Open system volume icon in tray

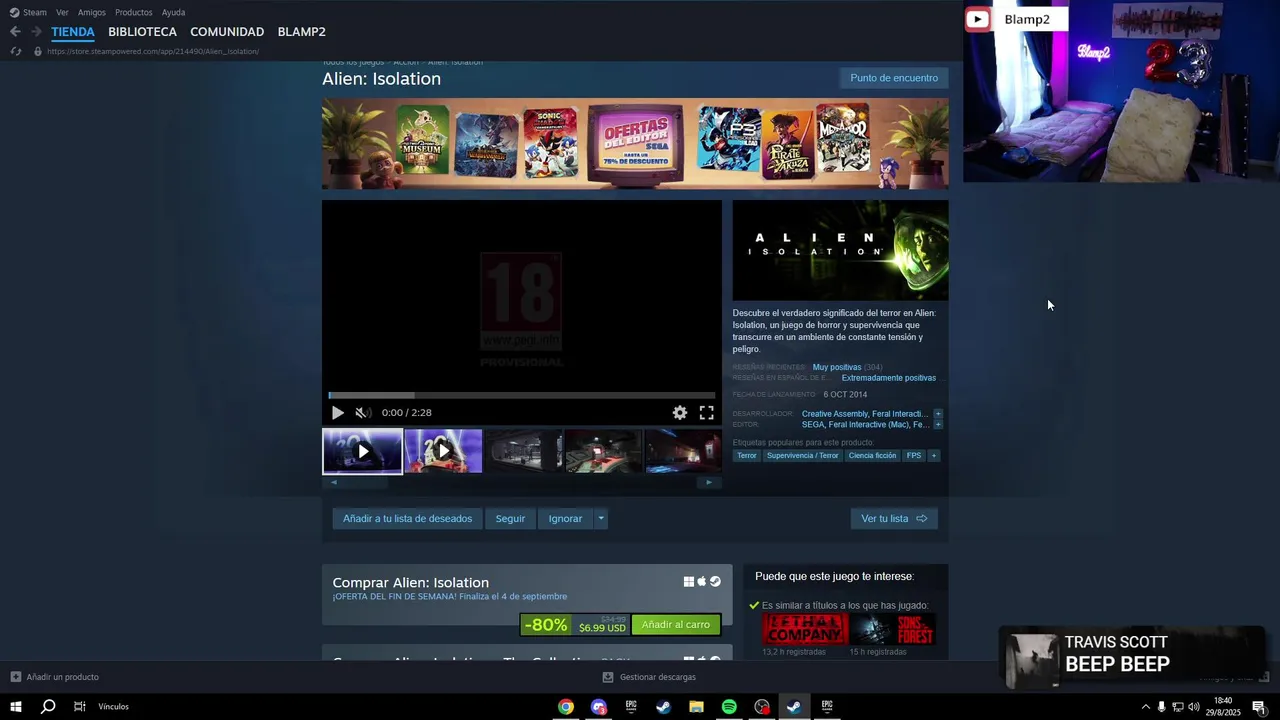pos(1193,707)
